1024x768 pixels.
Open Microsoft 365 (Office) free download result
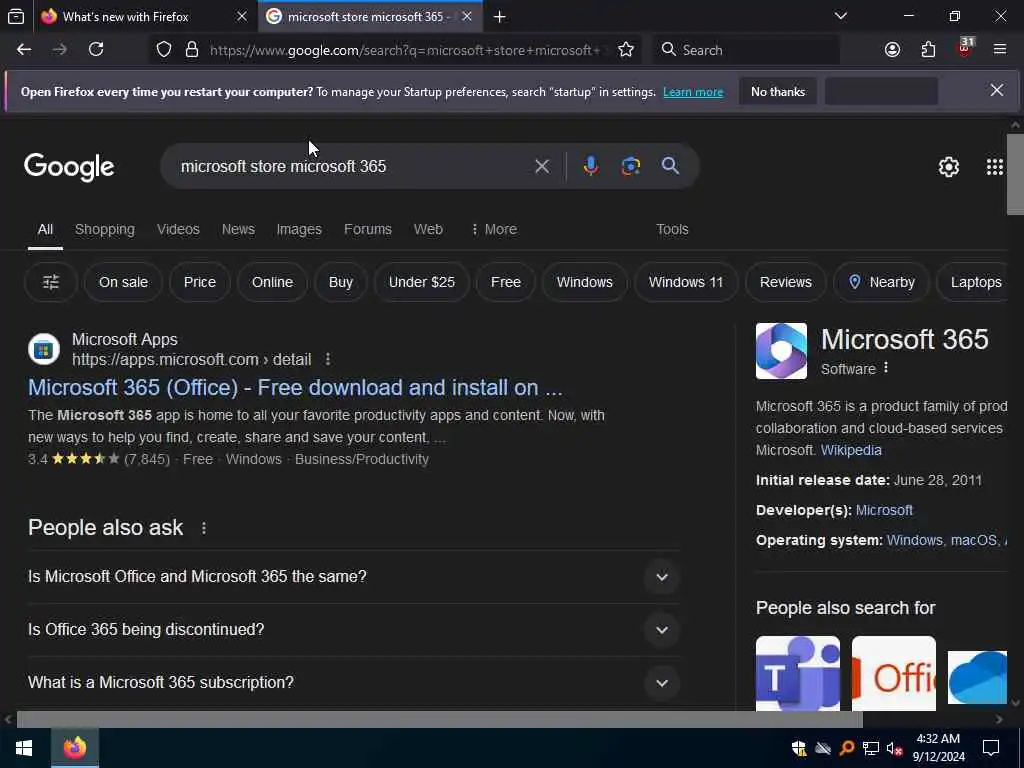[x=295, y=387]
